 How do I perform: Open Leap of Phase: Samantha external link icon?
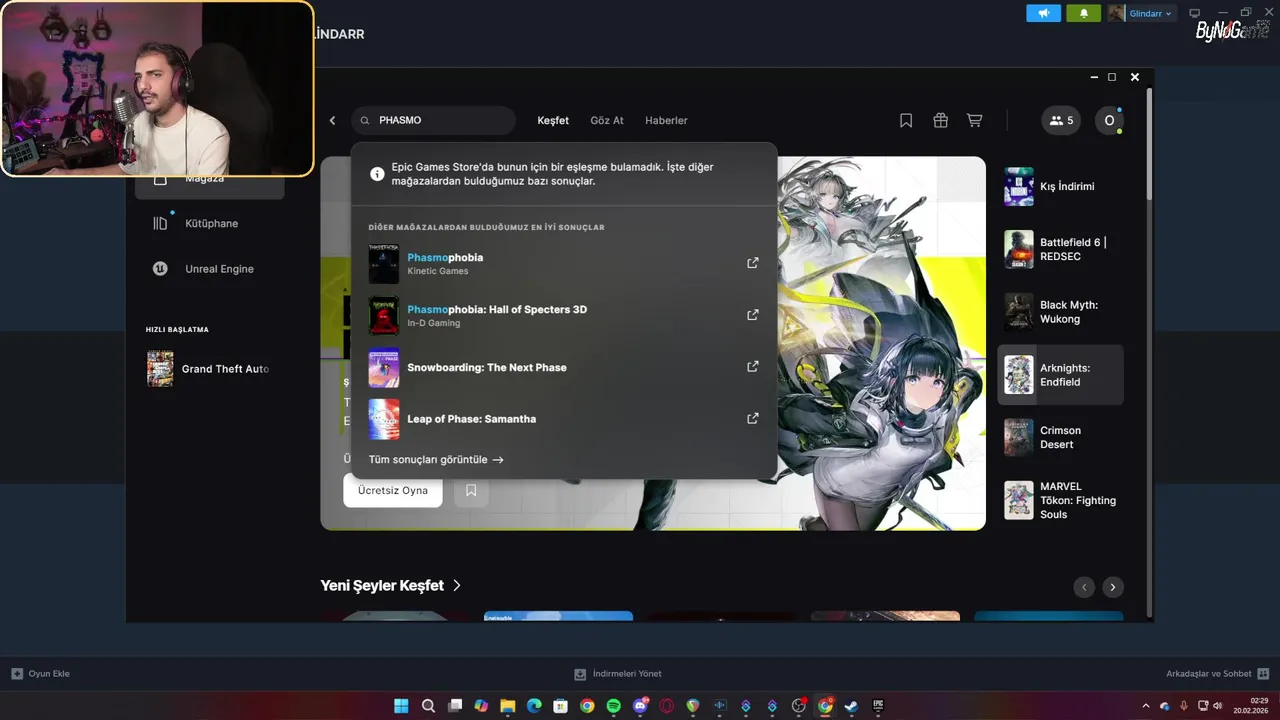point(753,419)
